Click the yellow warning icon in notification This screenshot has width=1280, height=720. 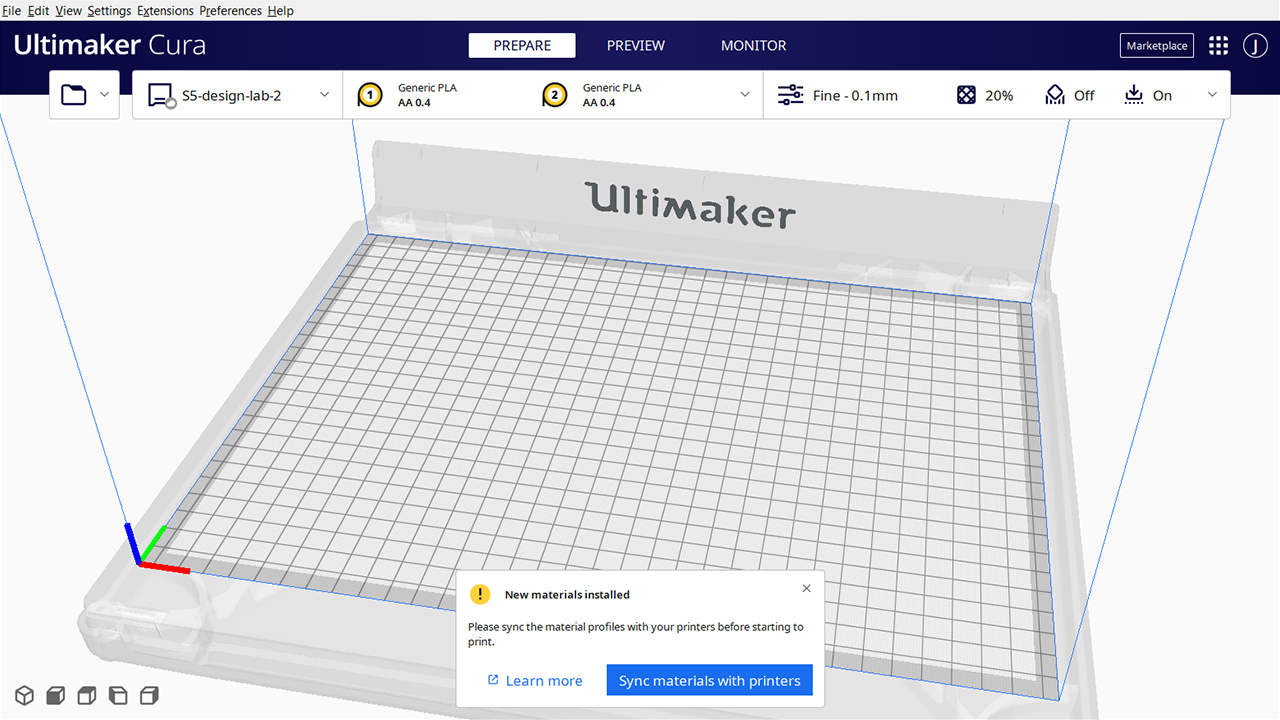(481, 594)
